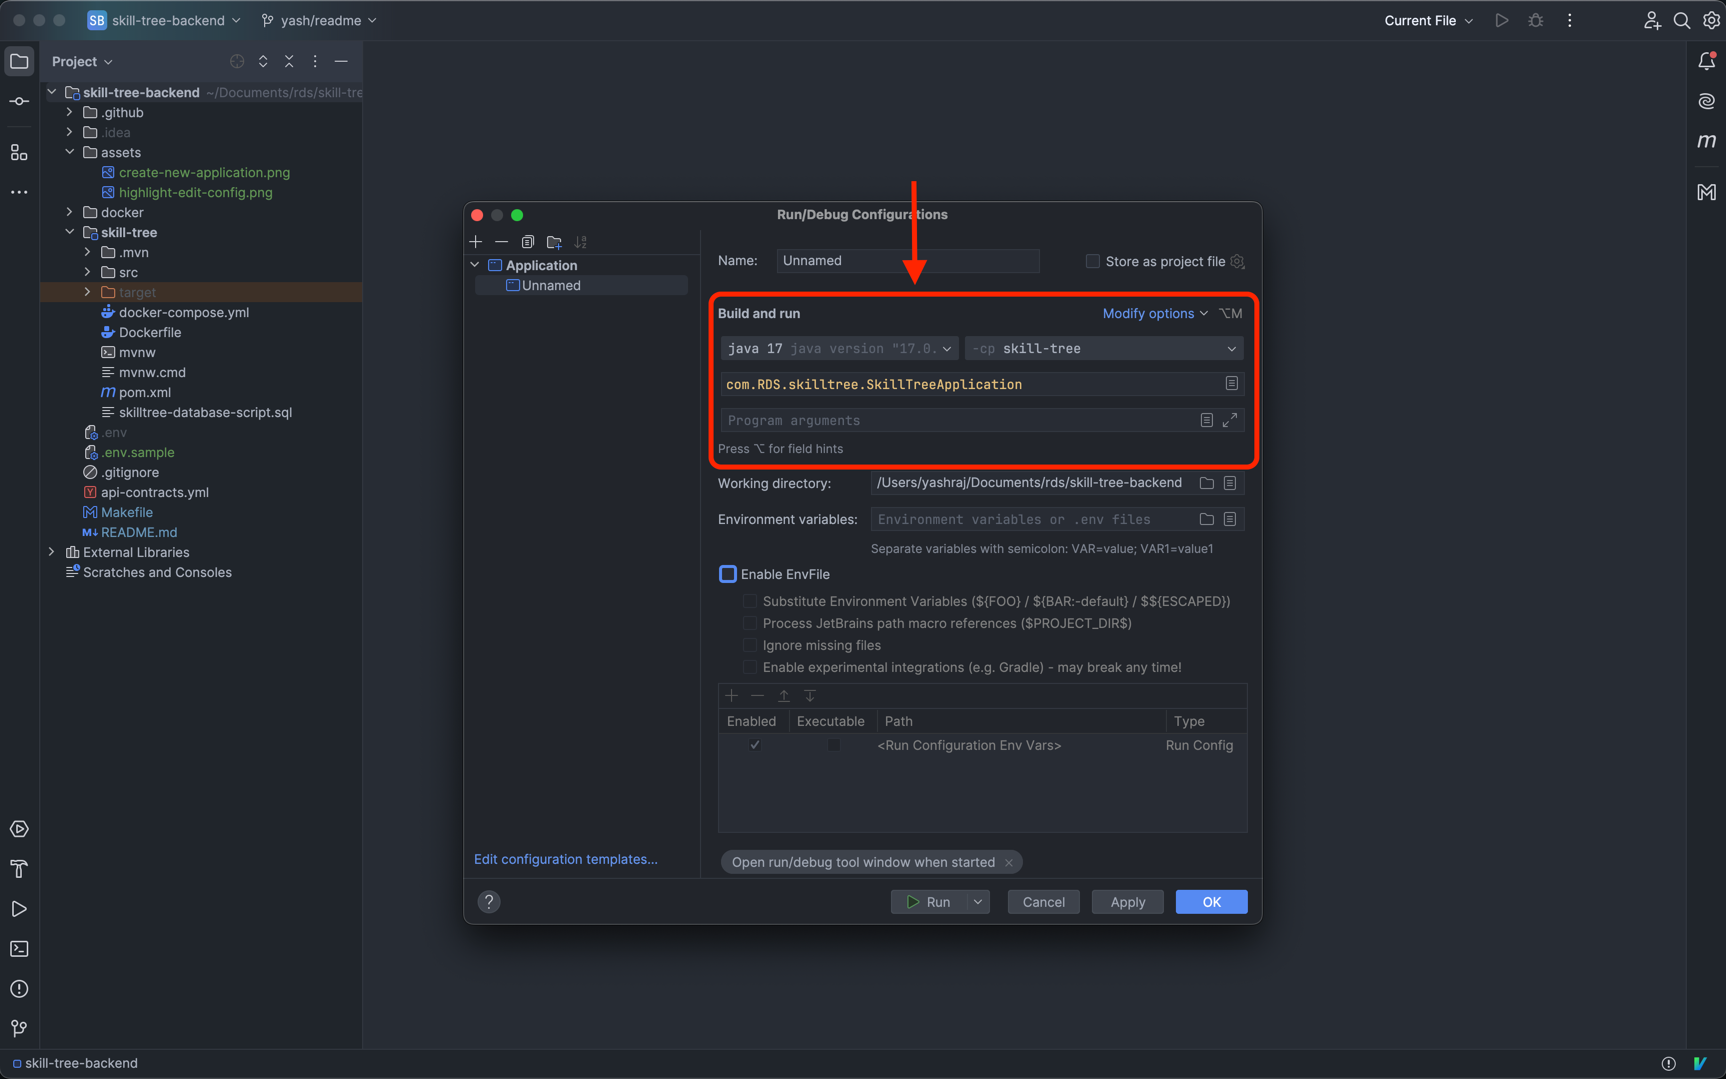Open the Run tool window in sidebar
Screen dimensions: 1726x1079
pos(19,909)
